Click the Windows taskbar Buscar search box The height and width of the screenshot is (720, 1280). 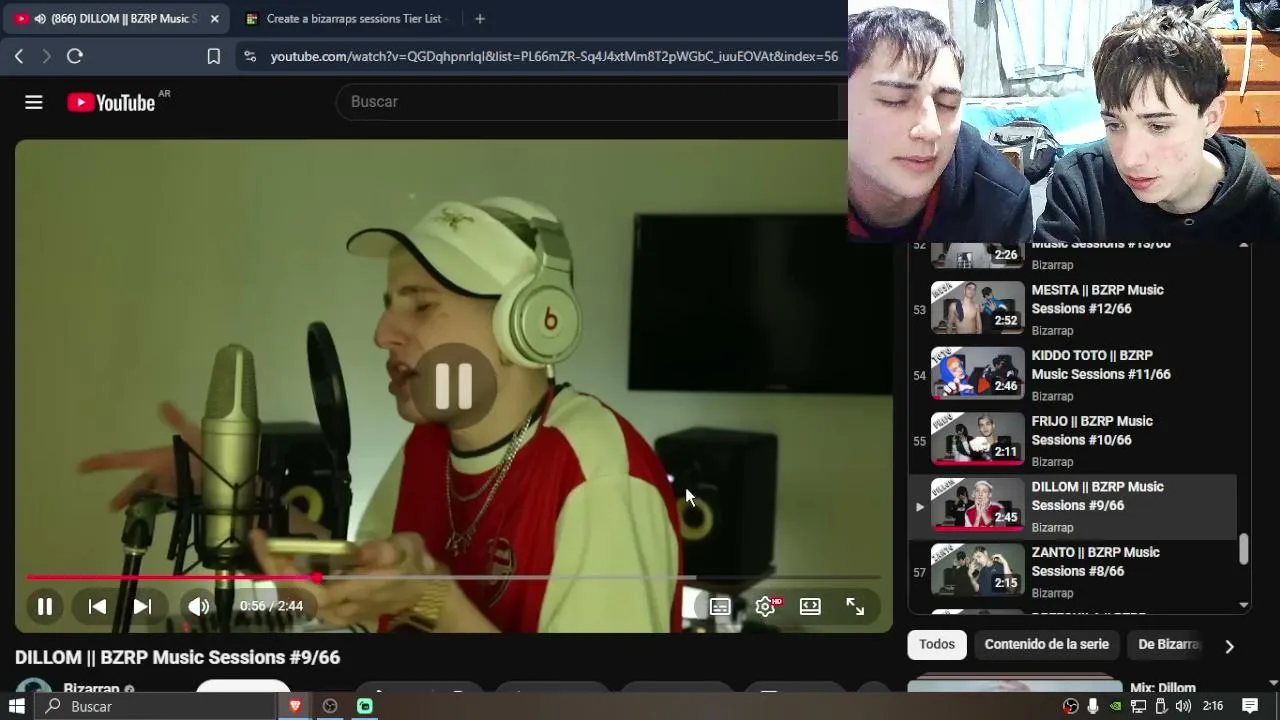click(155, 706)
